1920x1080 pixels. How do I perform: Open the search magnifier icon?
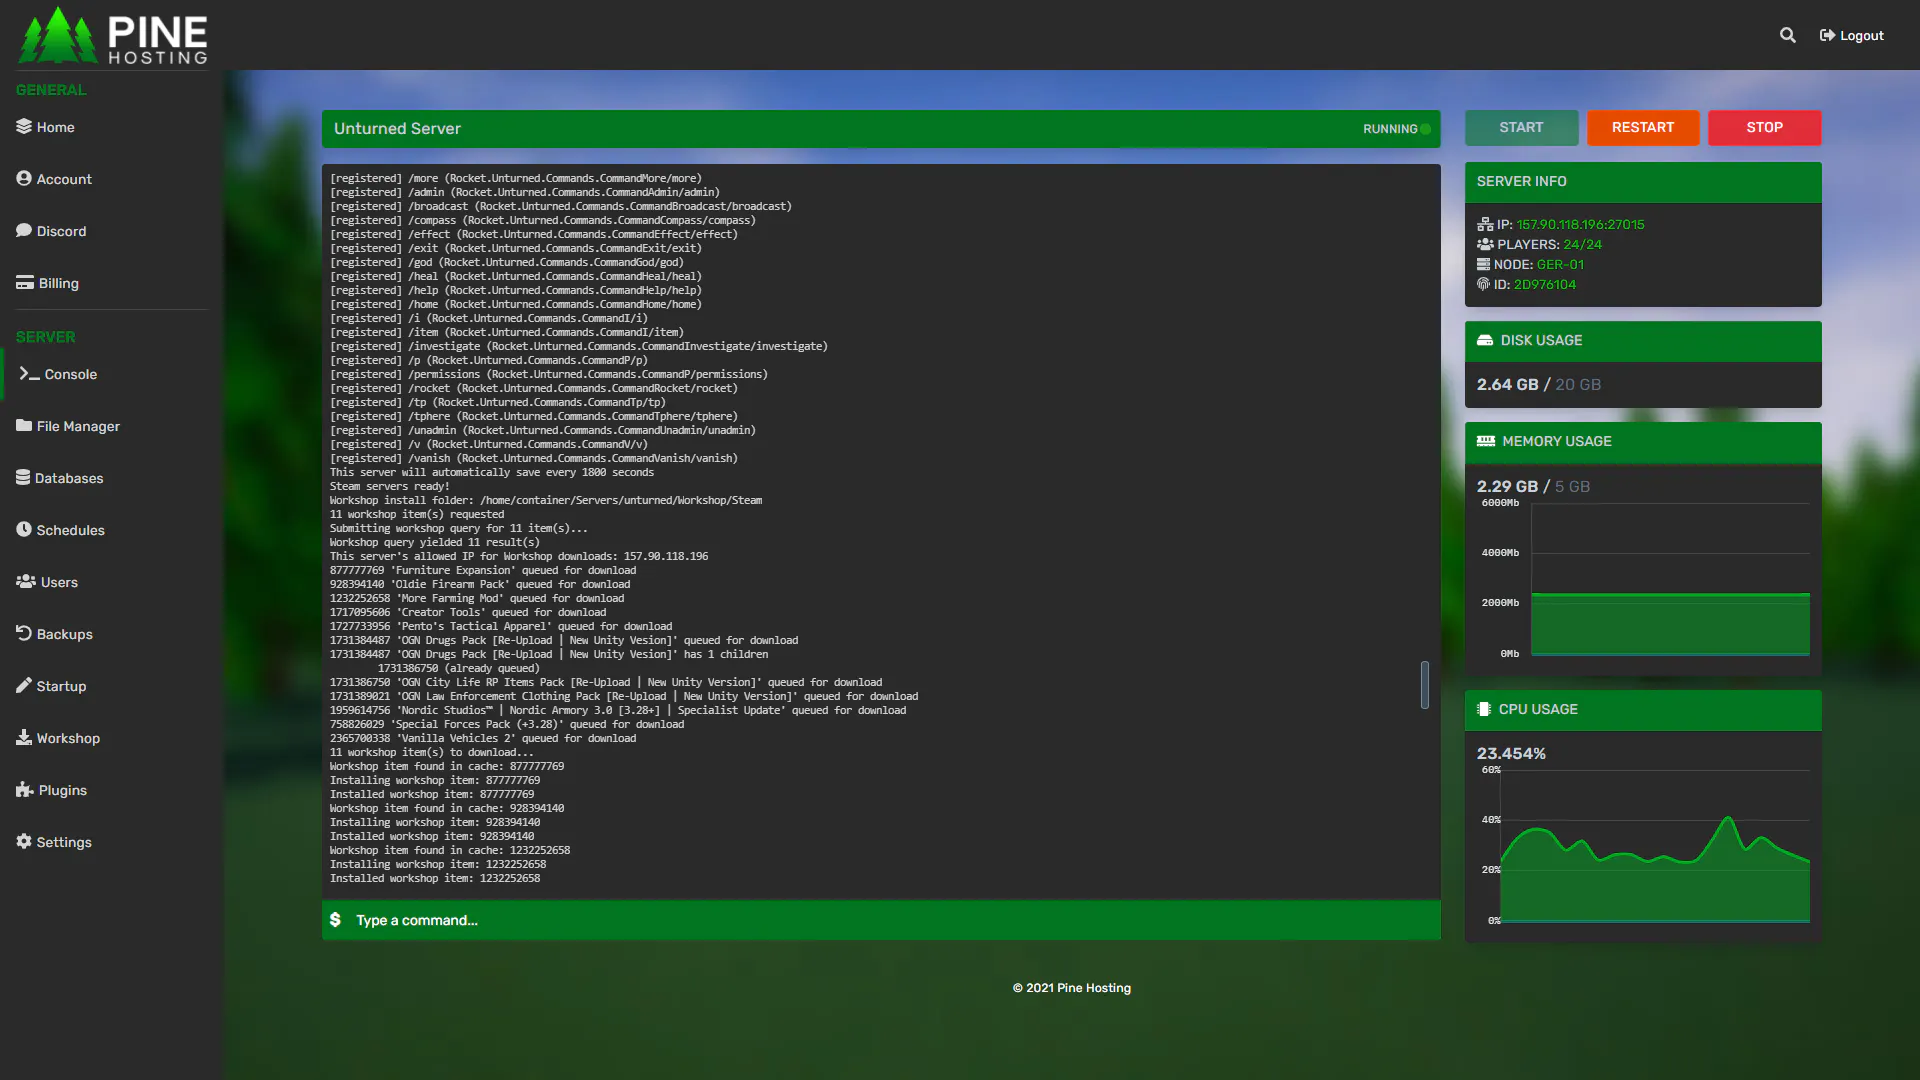click(1787, 35)
